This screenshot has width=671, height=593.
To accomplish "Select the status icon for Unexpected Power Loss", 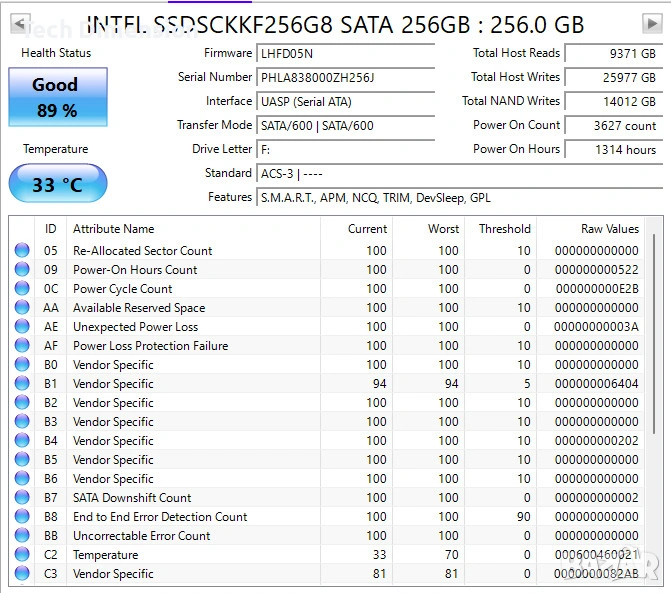I will point(22,327).
